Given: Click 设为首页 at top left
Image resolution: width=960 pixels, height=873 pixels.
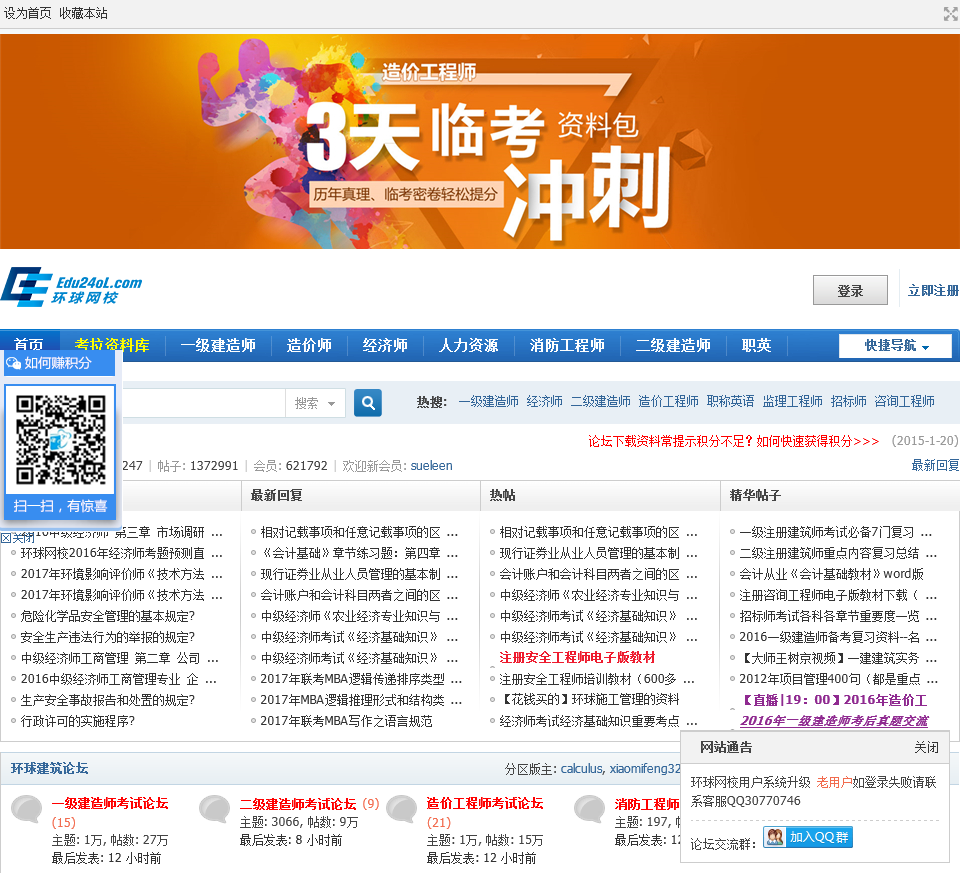Looking at the screenshot, I should tap(28, 13).
